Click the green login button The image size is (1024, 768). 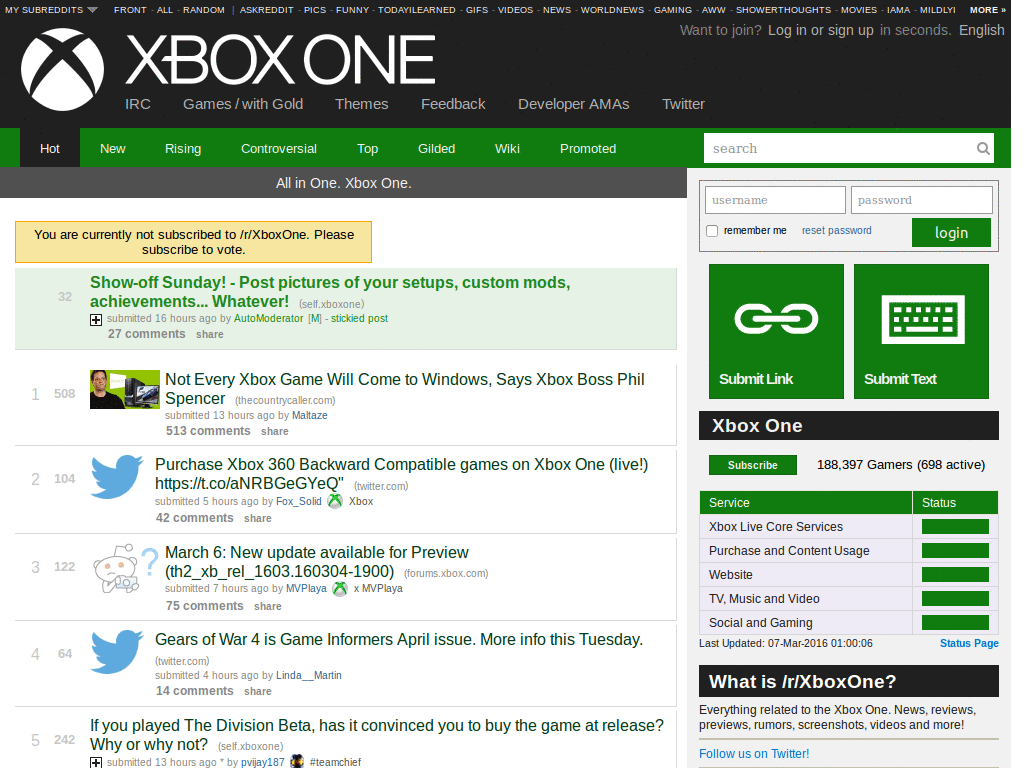click(951, 232)
